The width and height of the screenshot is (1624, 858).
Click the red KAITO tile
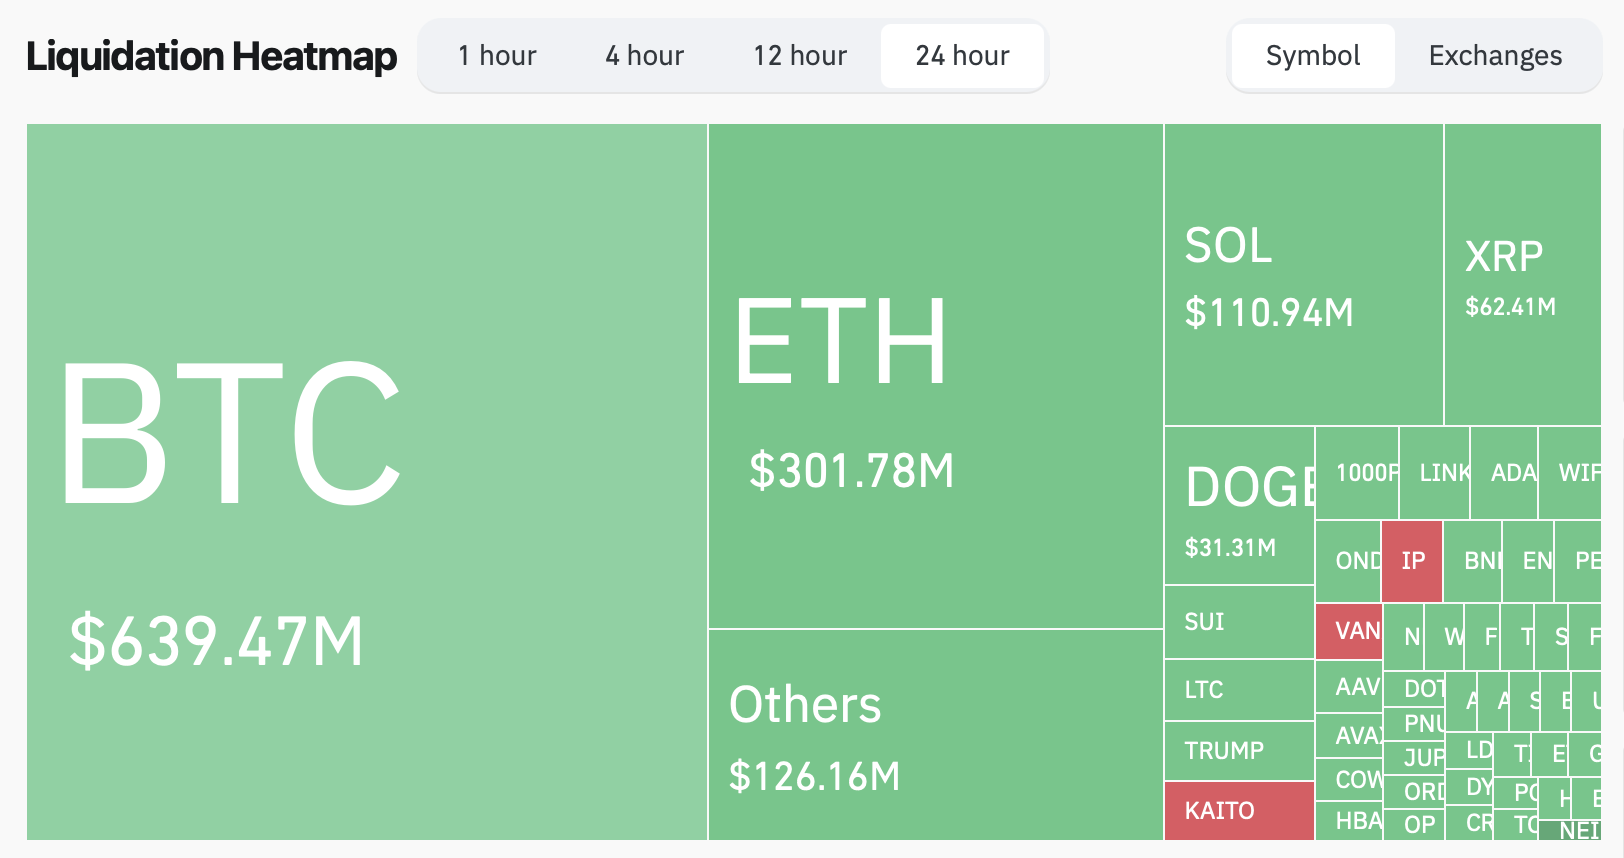(x=1240, y=811)
